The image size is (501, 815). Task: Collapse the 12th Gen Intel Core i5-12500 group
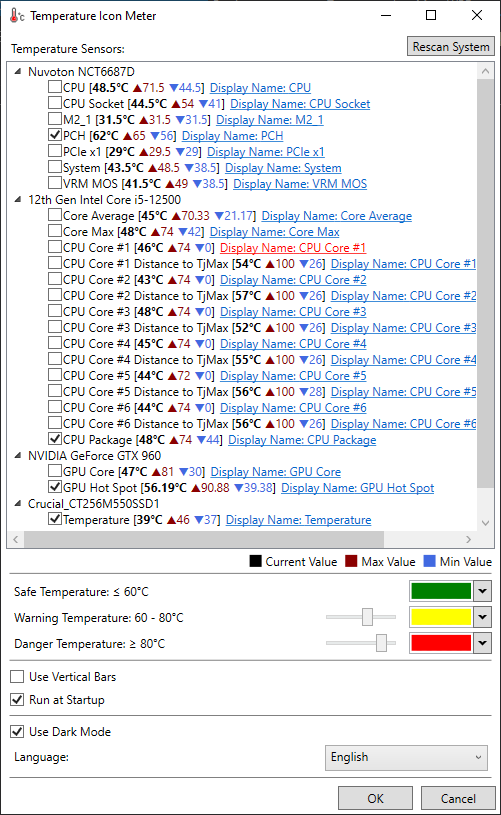click(18, 199)
